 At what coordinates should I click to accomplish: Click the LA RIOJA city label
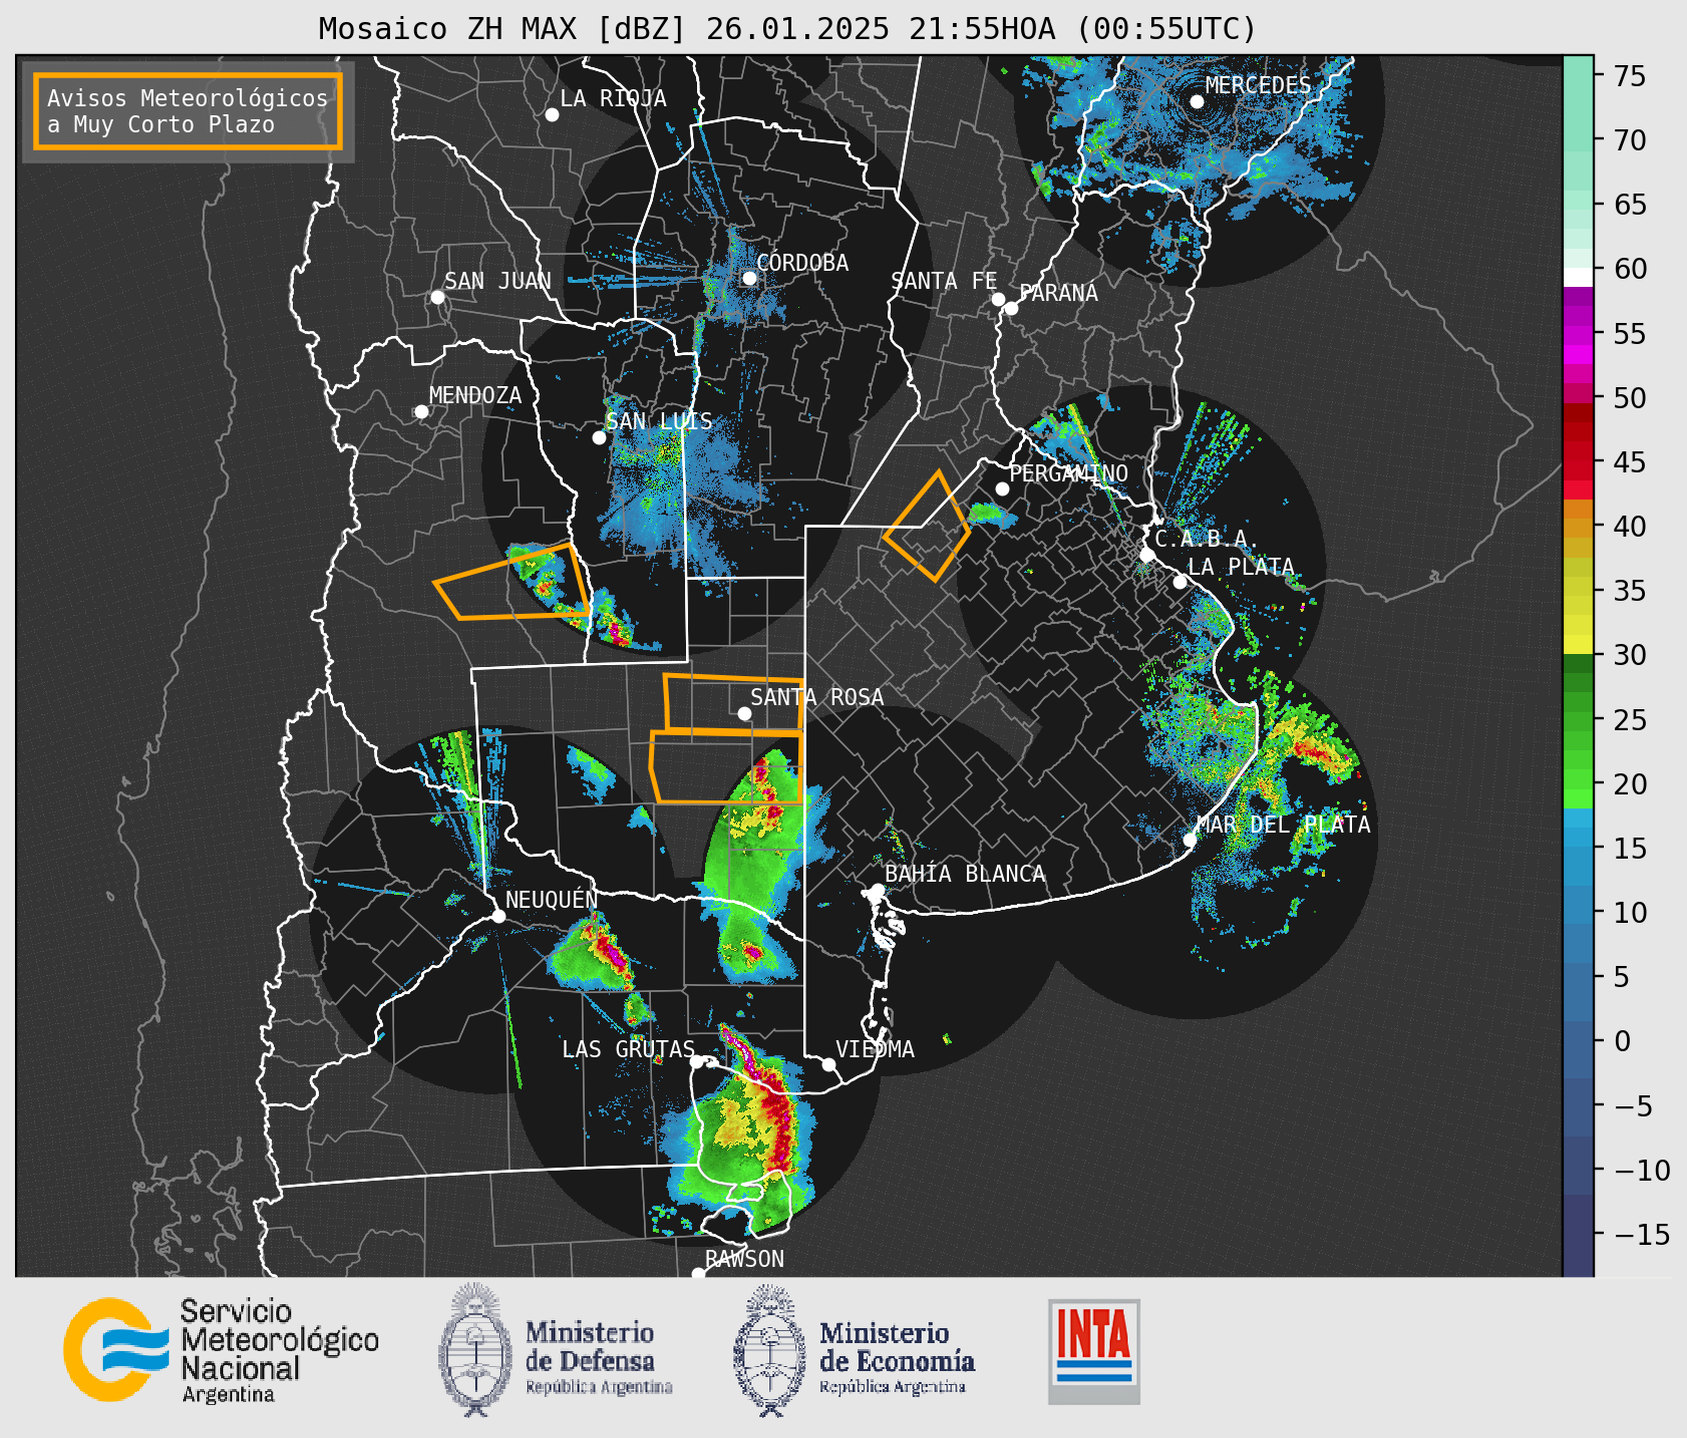point(613,98)
